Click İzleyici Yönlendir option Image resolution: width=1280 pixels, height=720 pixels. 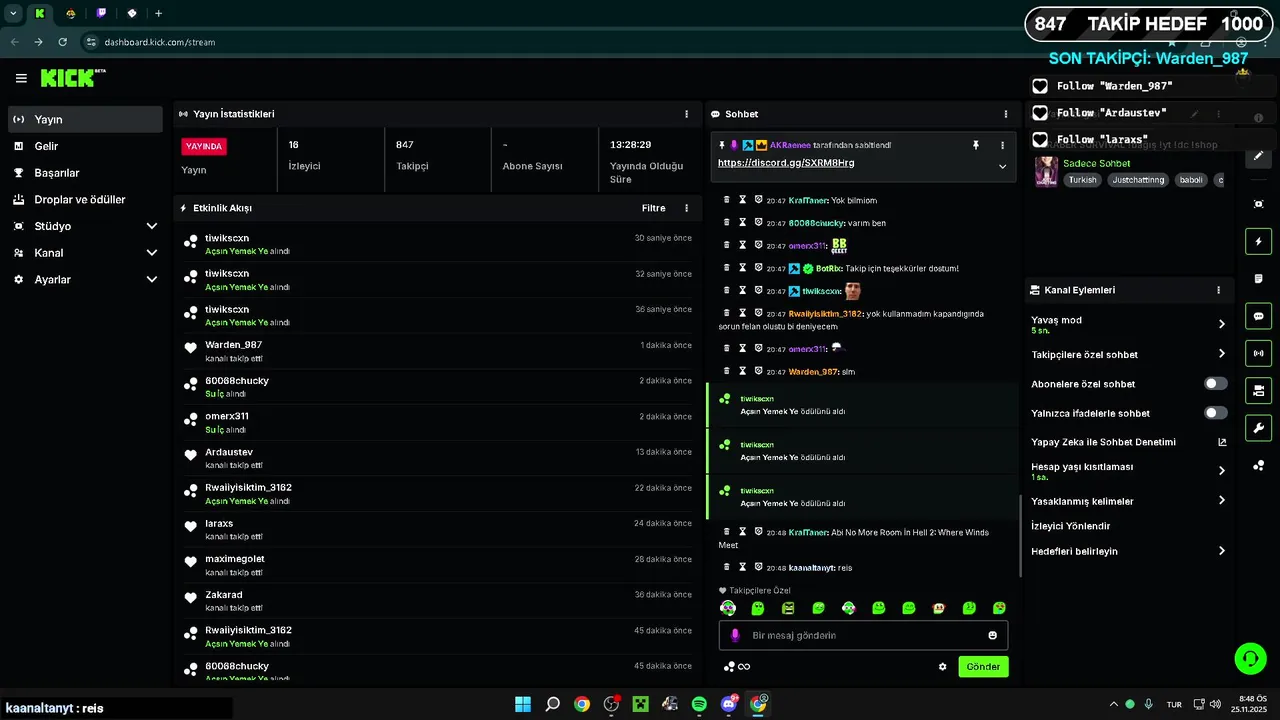pos(1071,526)
